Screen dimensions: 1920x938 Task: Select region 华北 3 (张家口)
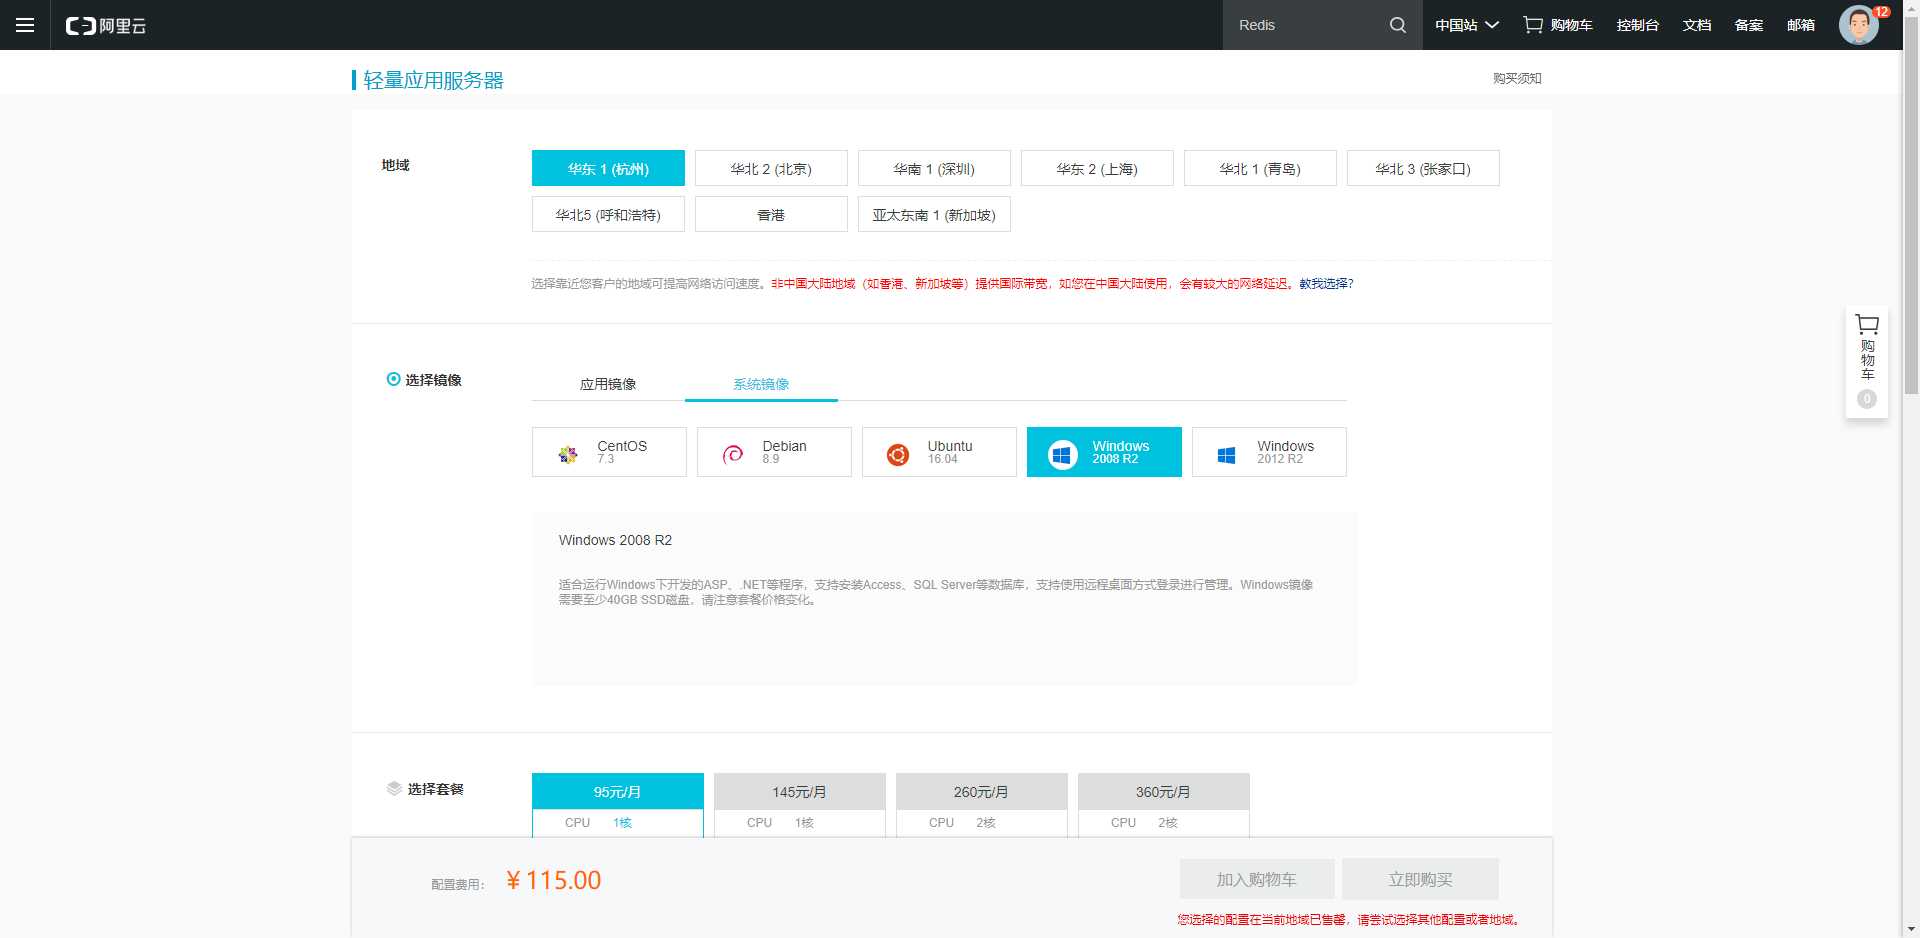pyautogui.click(x=1423, y=168)
